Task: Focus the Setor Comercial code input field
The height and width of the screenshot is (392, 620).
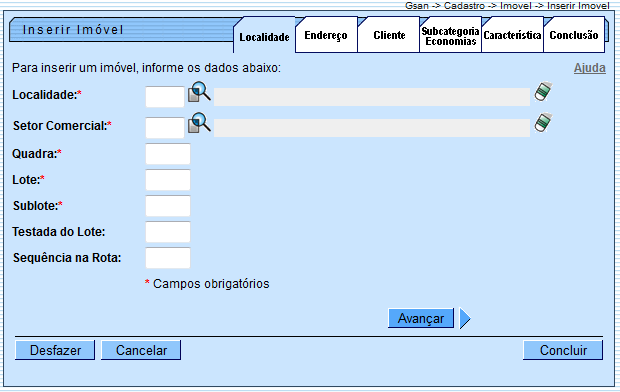Action: pyautogui.click(x=165, y=127)
